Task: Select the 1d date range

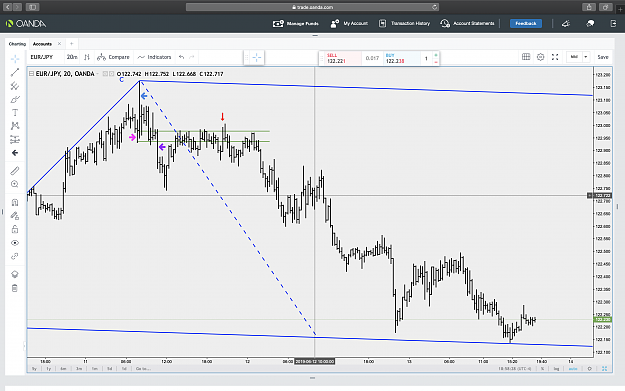Action: click(x=124, y=369)
